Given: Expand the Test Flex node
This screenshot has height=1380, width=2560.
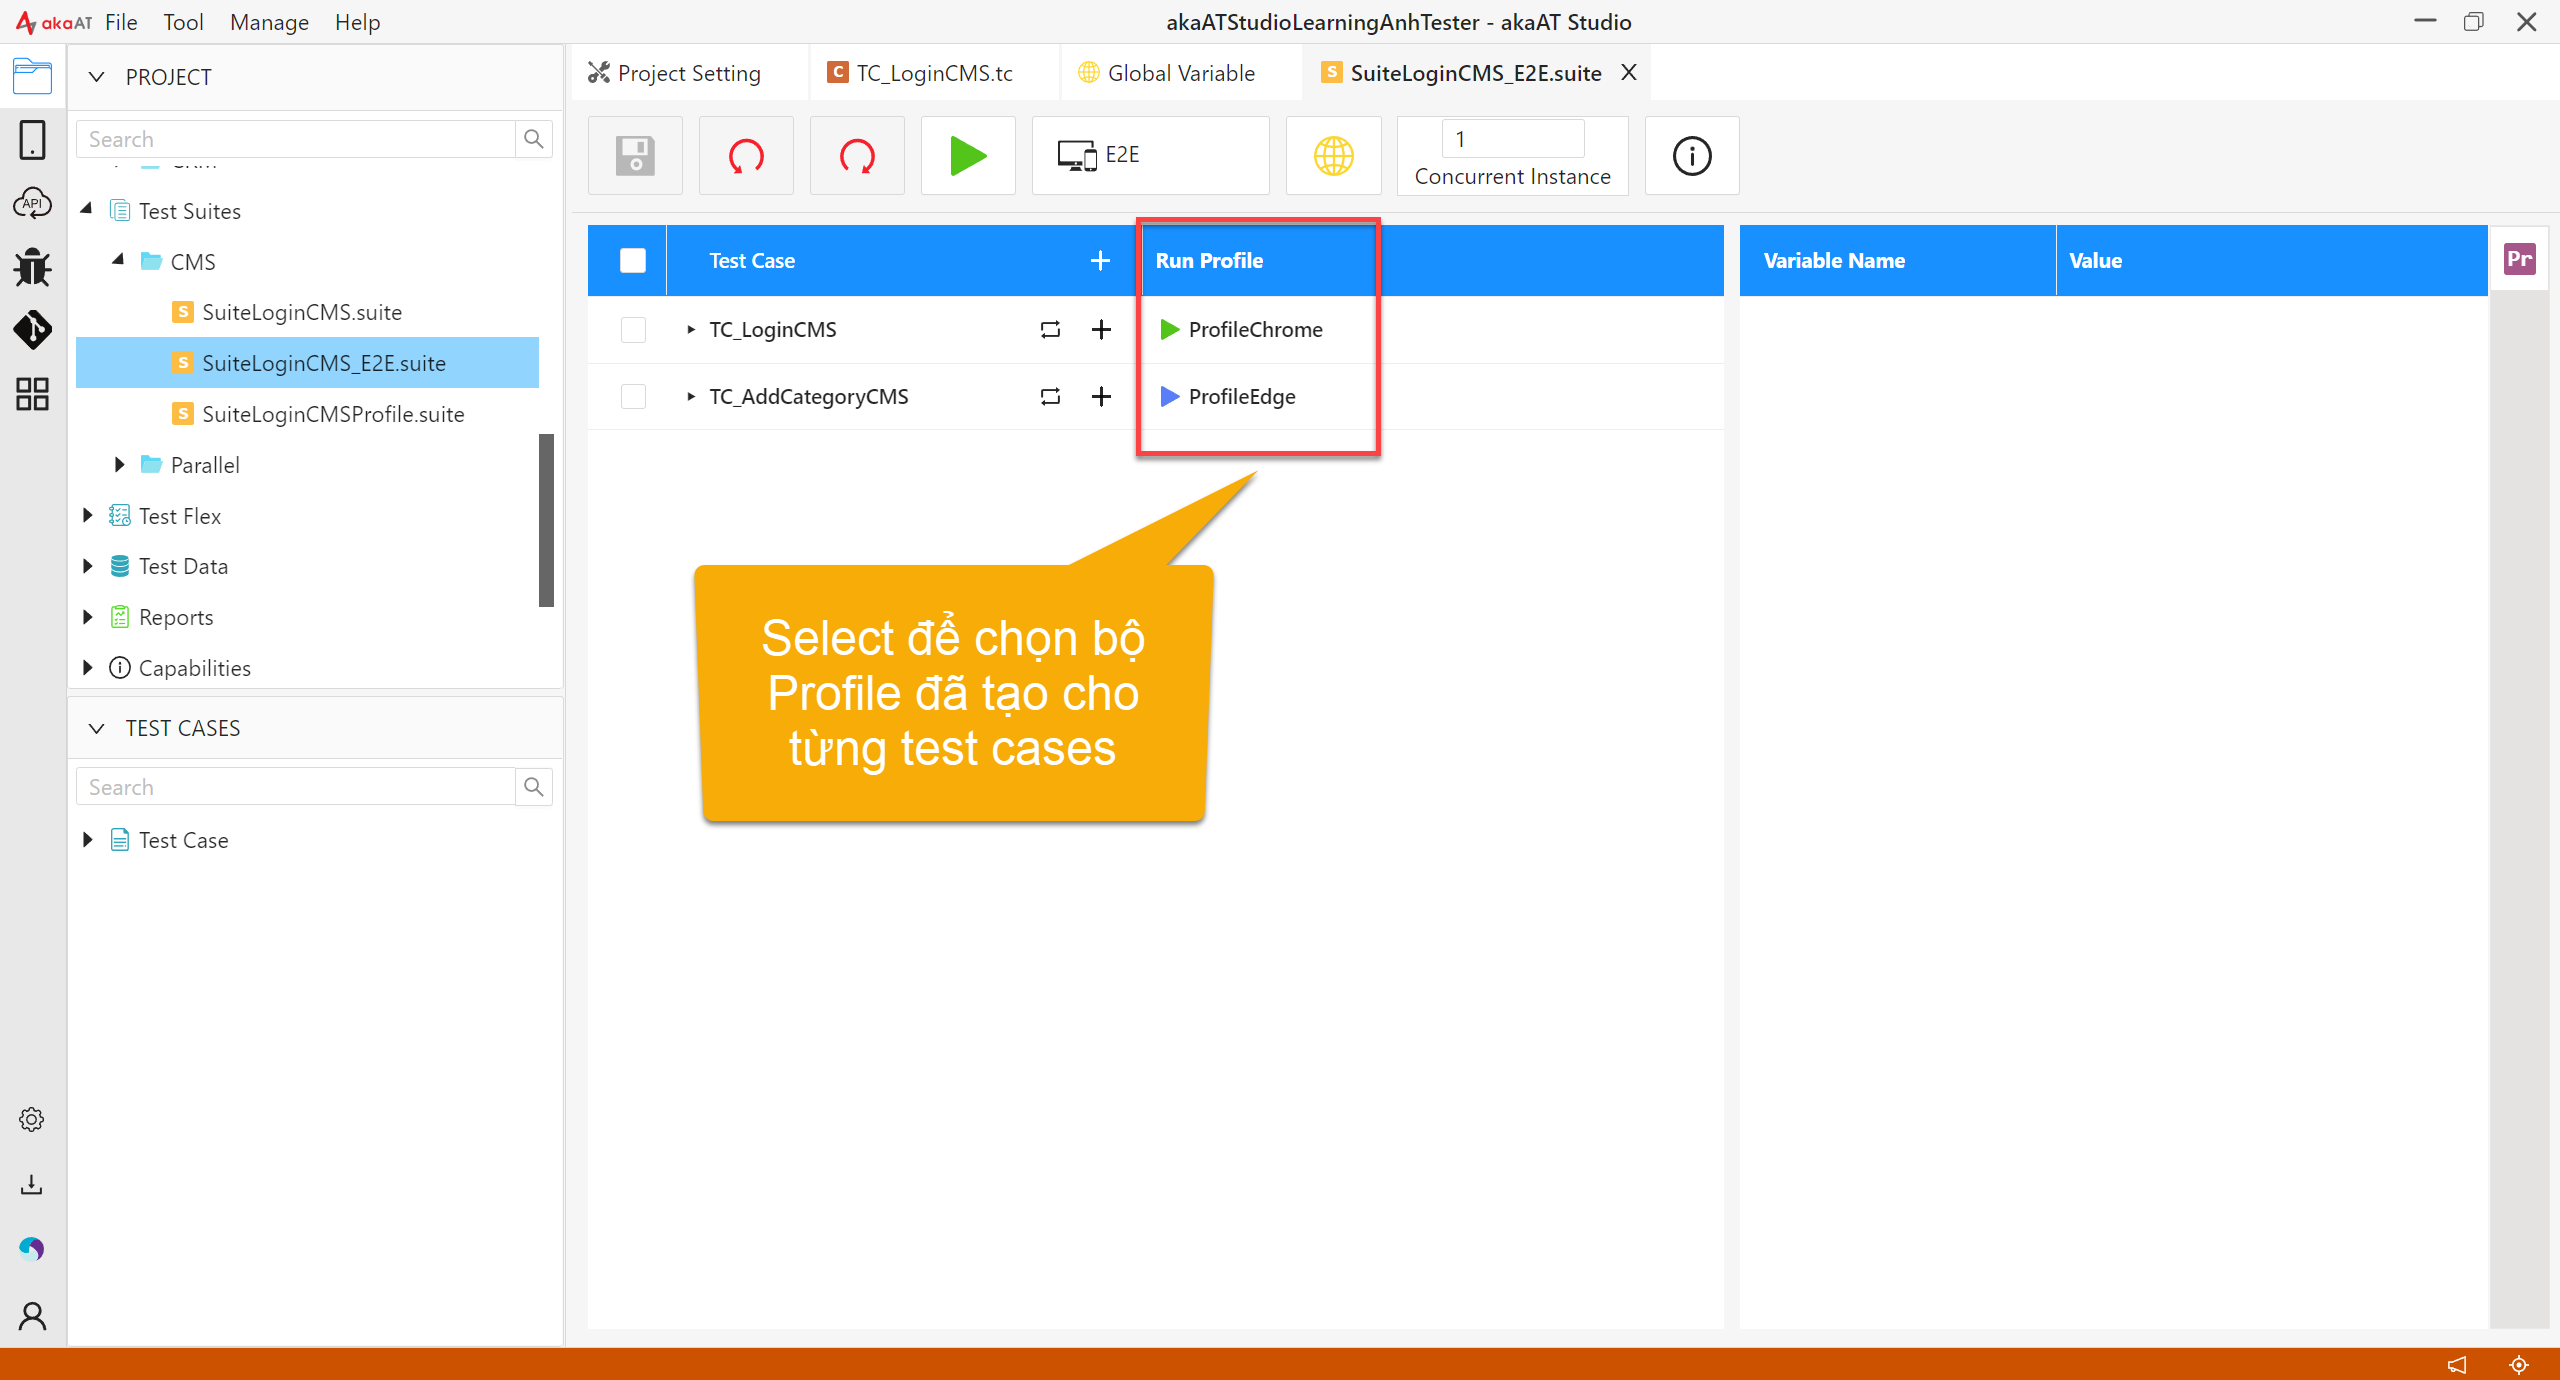Looking at the screenshot, I should tap(87, 516).
